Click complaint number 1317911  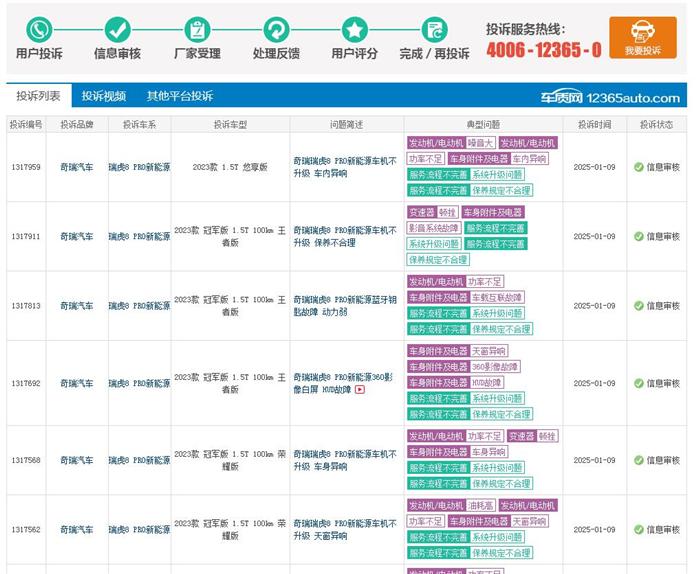tap(26, 237)
